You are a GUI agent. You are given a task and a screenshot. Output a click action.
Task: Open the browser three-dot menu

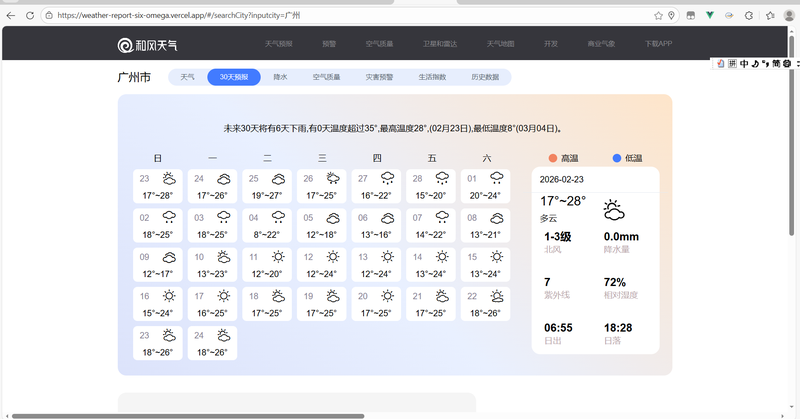point(790,16)
